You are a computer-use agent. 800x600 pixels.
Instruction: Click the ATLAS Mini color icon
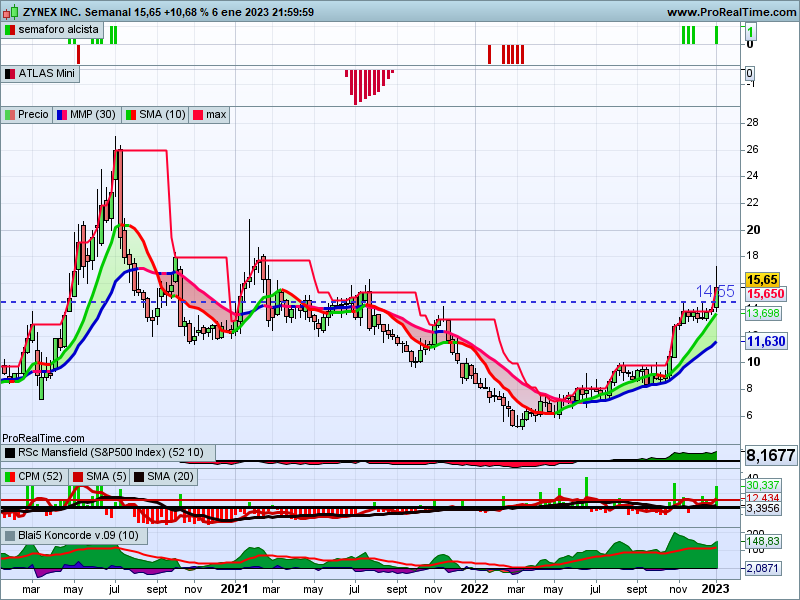point(10,74)
